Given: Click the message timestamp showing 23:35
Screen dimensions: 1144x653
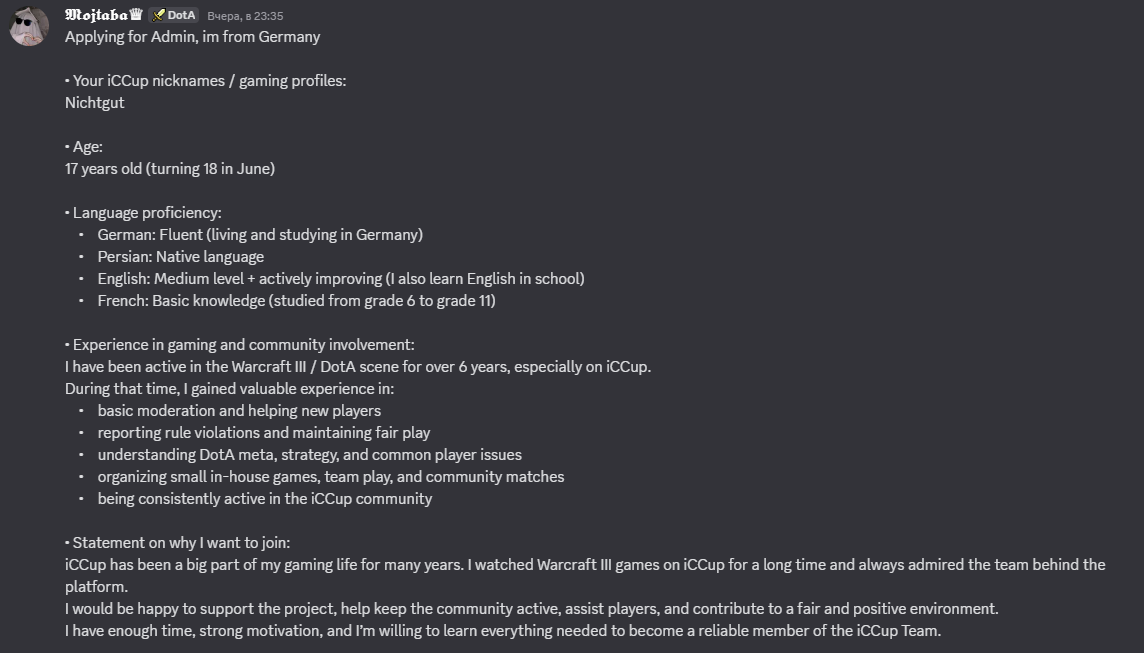Looking at the screenshot, I should (245, 16).
